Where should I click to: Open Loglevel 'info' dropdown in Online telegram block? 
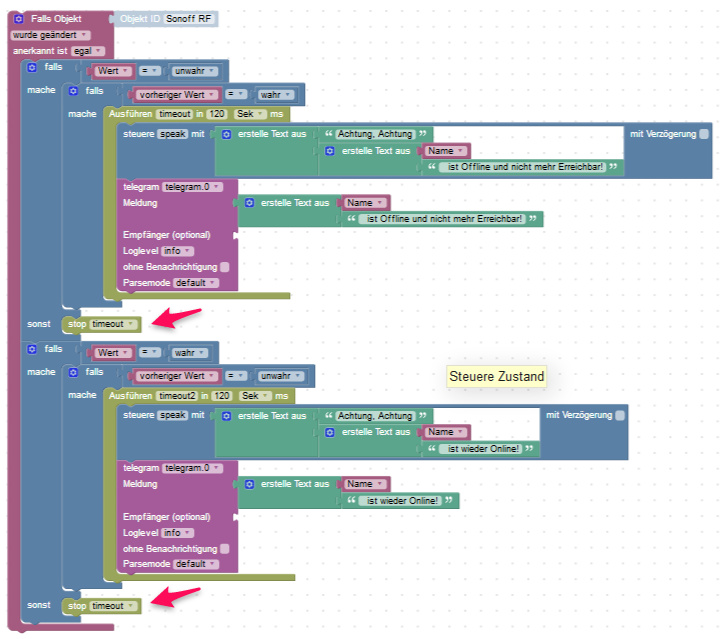[178, 533]
